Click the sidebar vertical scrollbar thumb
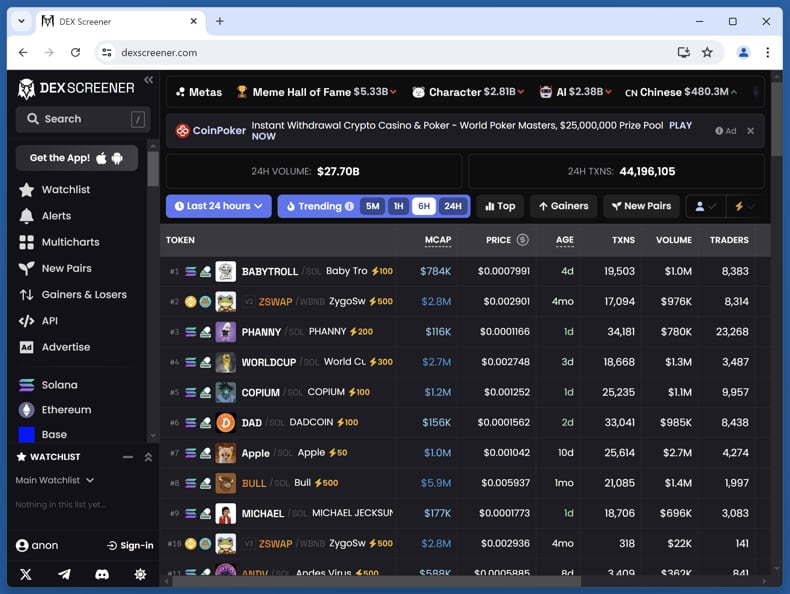790x594 pixels. pyautogui.click(x=153, y=169)
